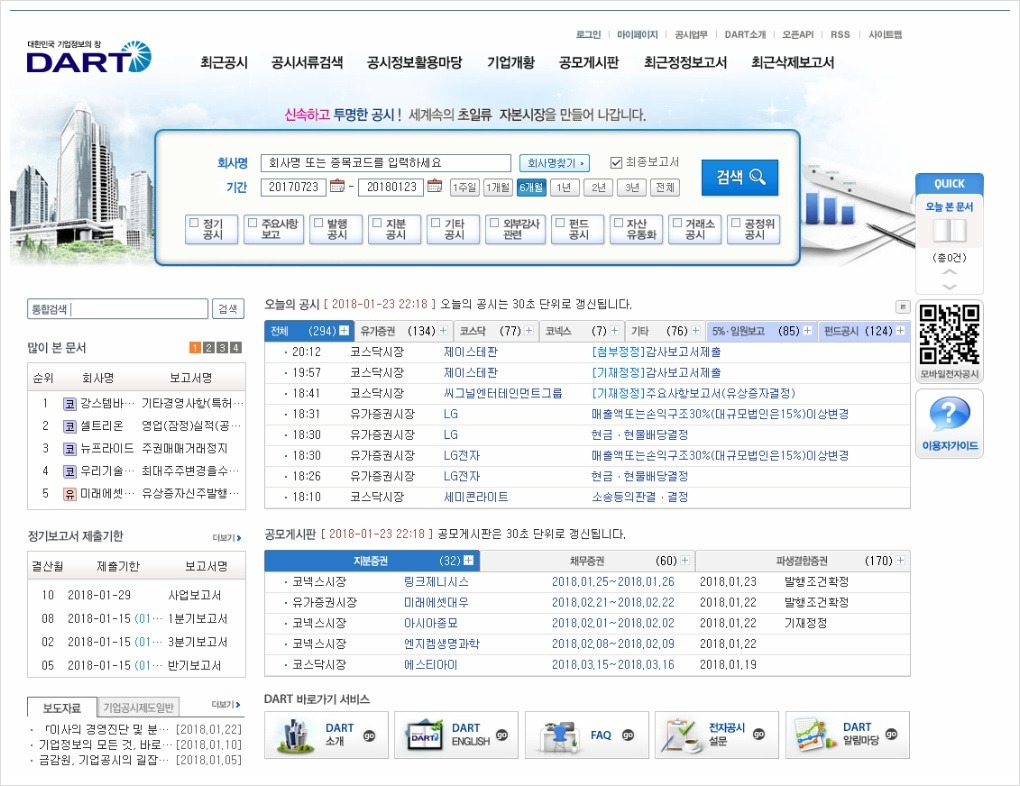Switch to 기업공시제도일반 tab
The image size is (1020, 786).
139,707
